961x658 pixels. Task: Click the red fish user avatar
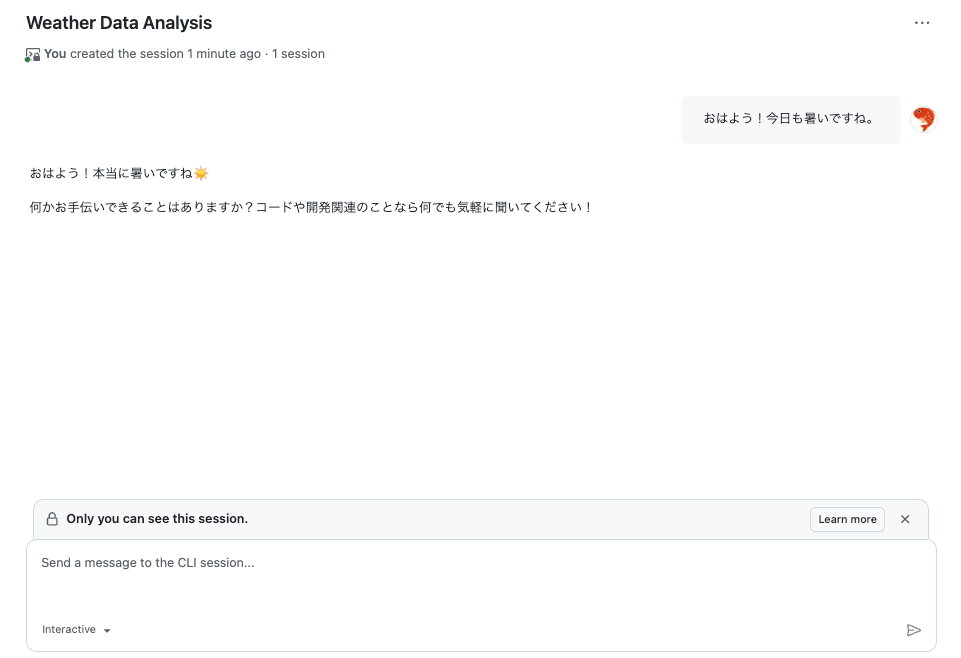pos(923,119)
